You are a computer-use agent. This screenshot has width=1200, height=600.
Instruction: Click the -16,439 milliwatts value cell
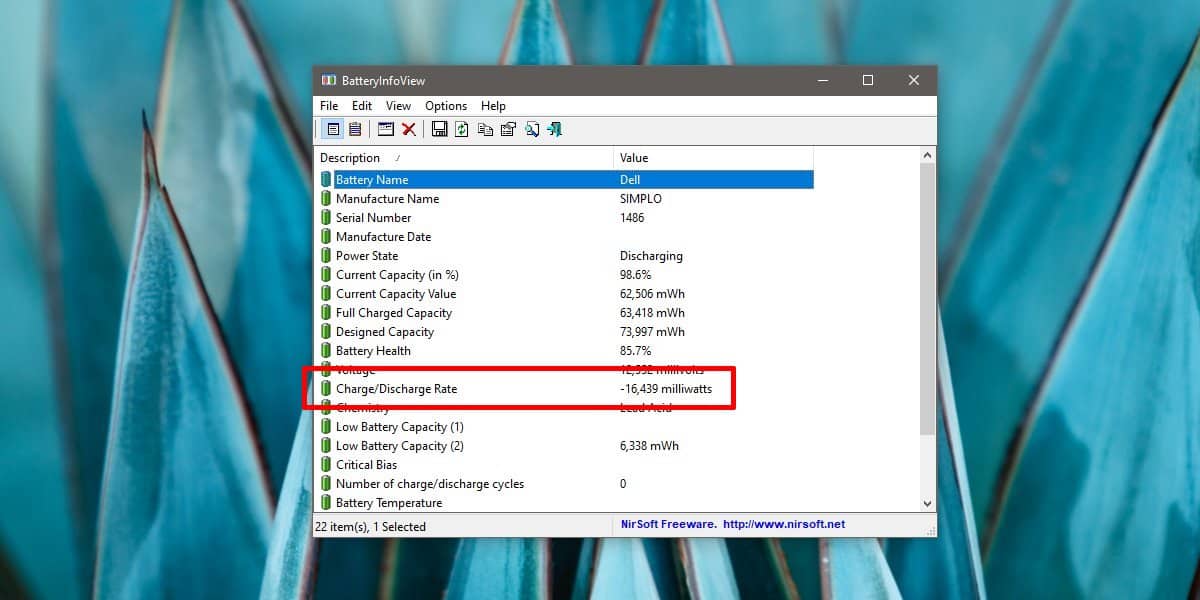tap(666, 389)
